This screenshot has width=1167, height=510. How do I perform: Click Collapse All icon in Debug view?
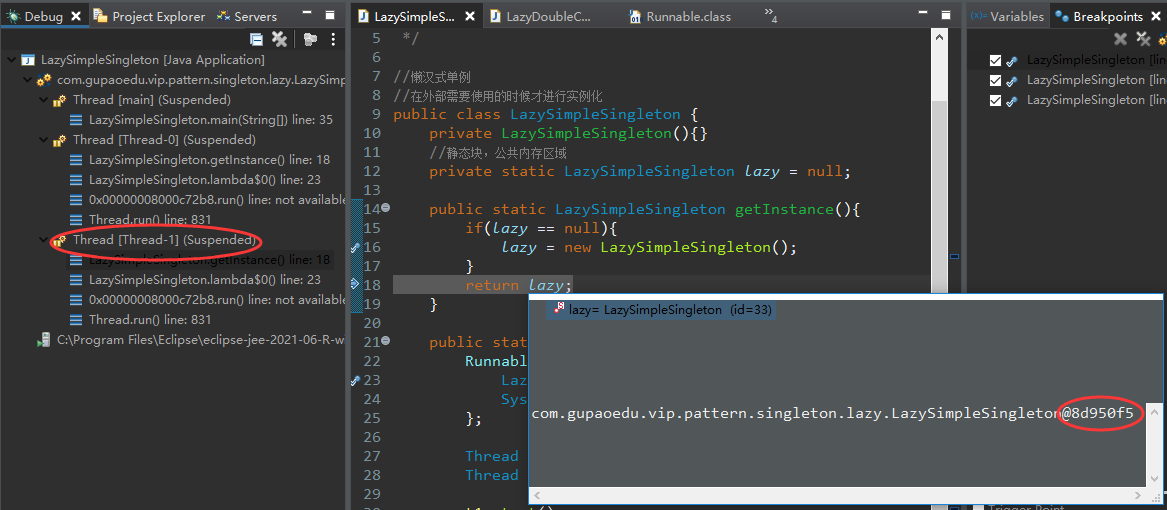click(256, 39)
